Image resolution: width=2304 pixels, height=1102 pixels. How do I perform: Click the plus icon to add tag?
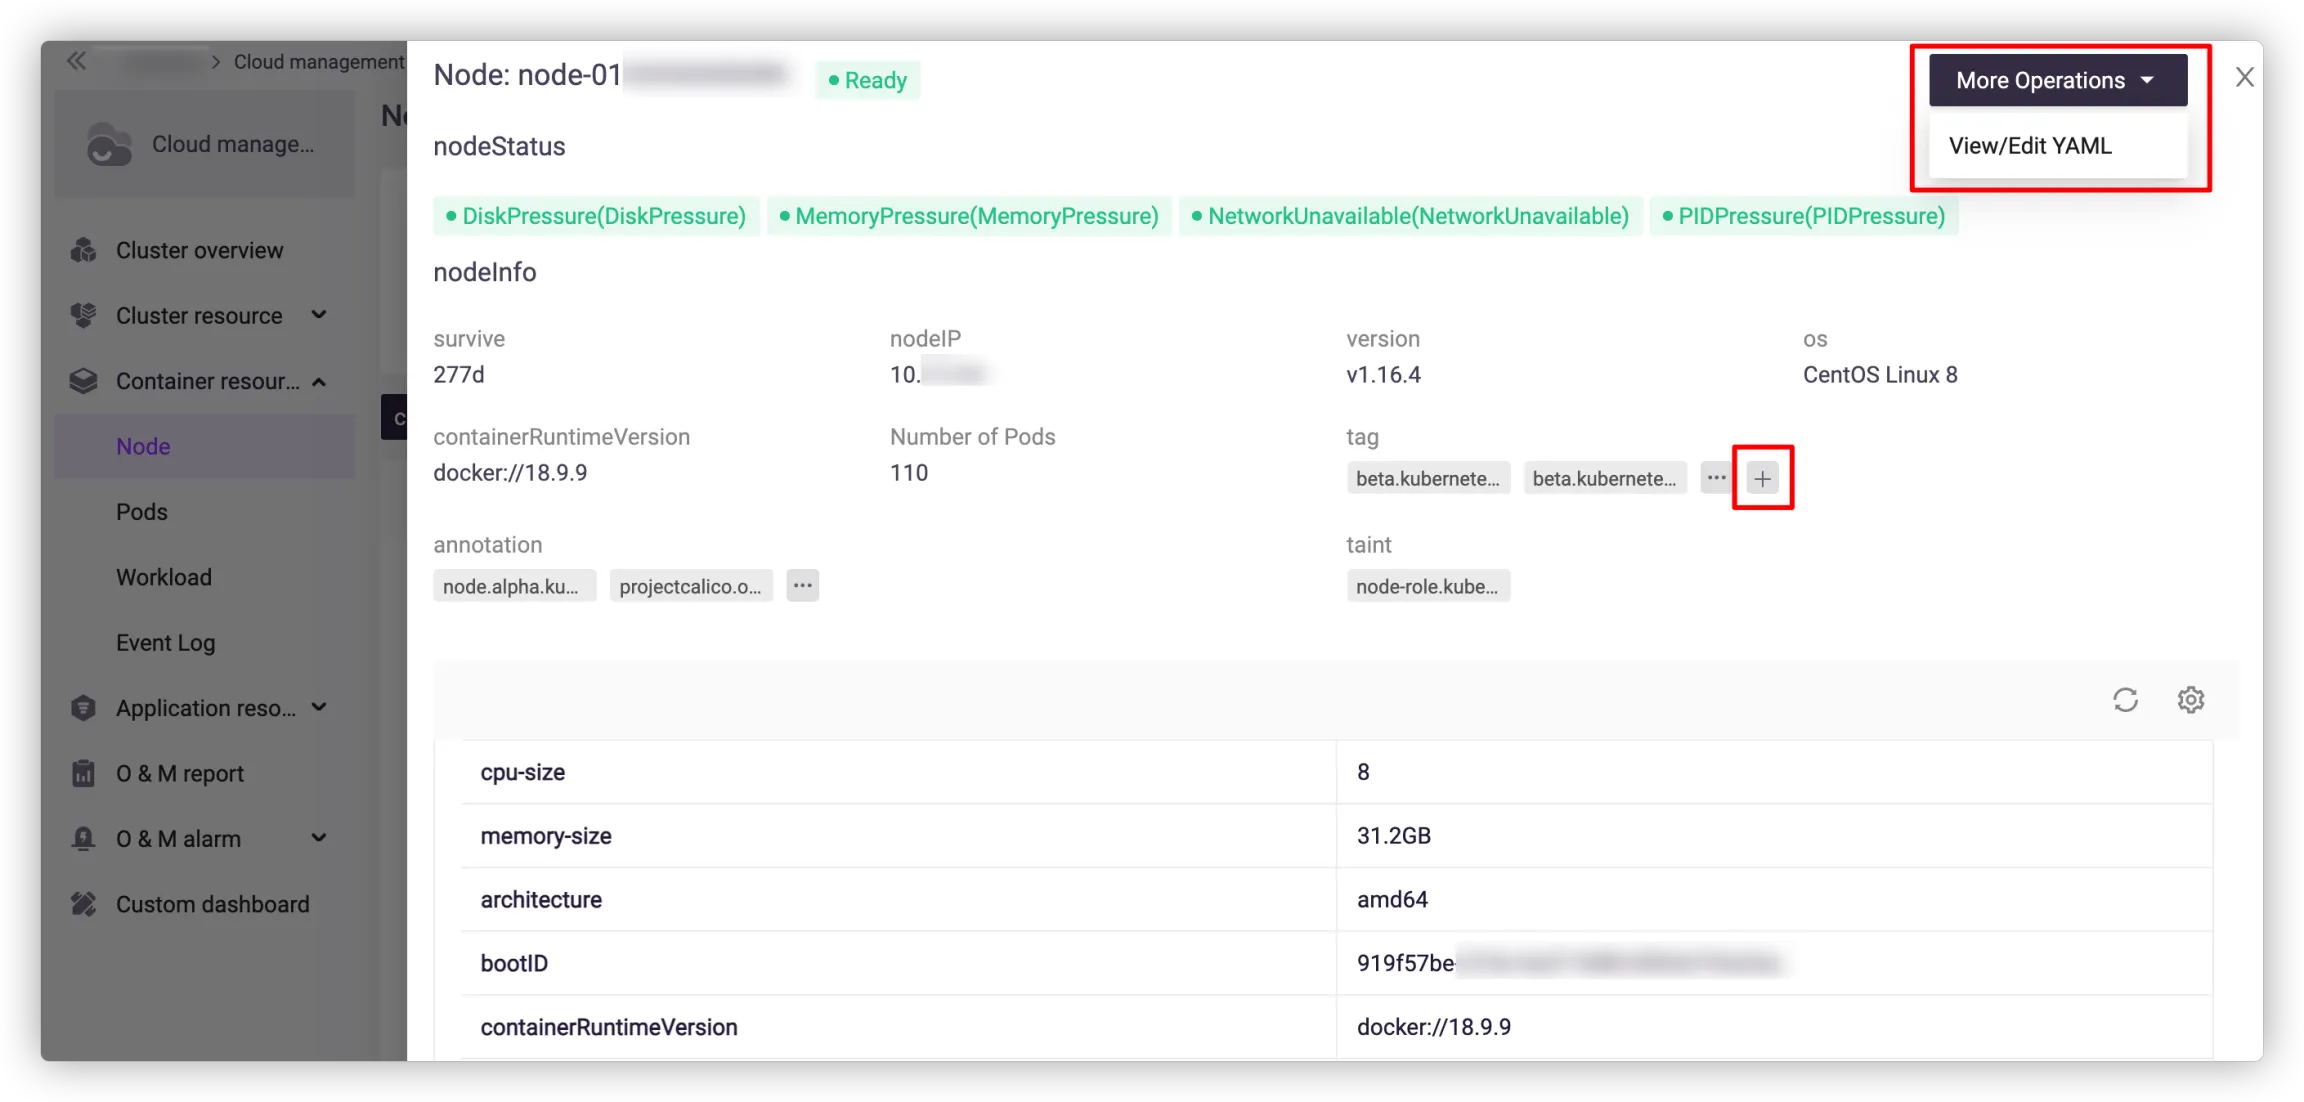1762,479
